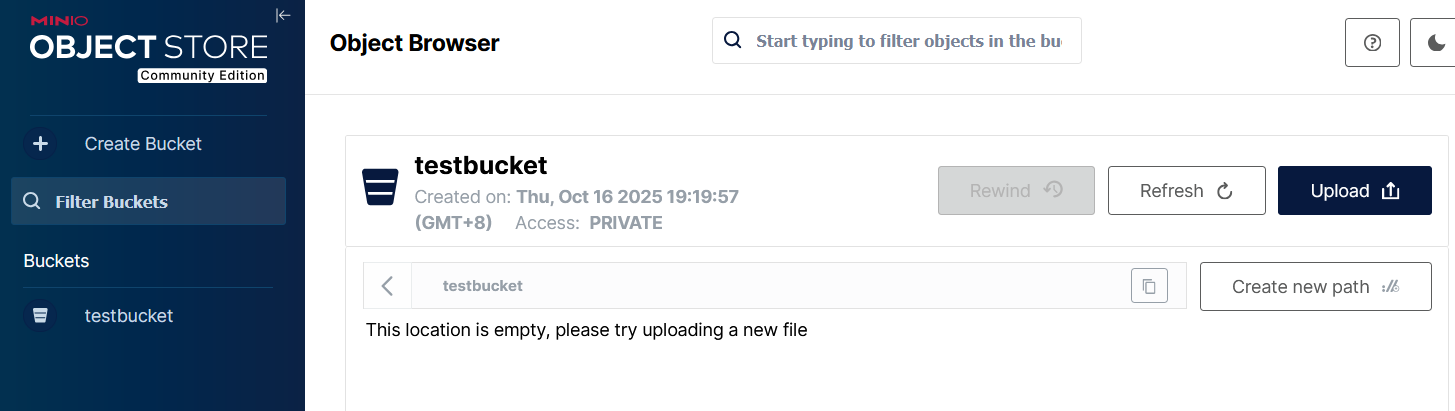This screenshot has width=1455, height=411.
Task: Click the disabled Rewind button
Action: 1016,191
